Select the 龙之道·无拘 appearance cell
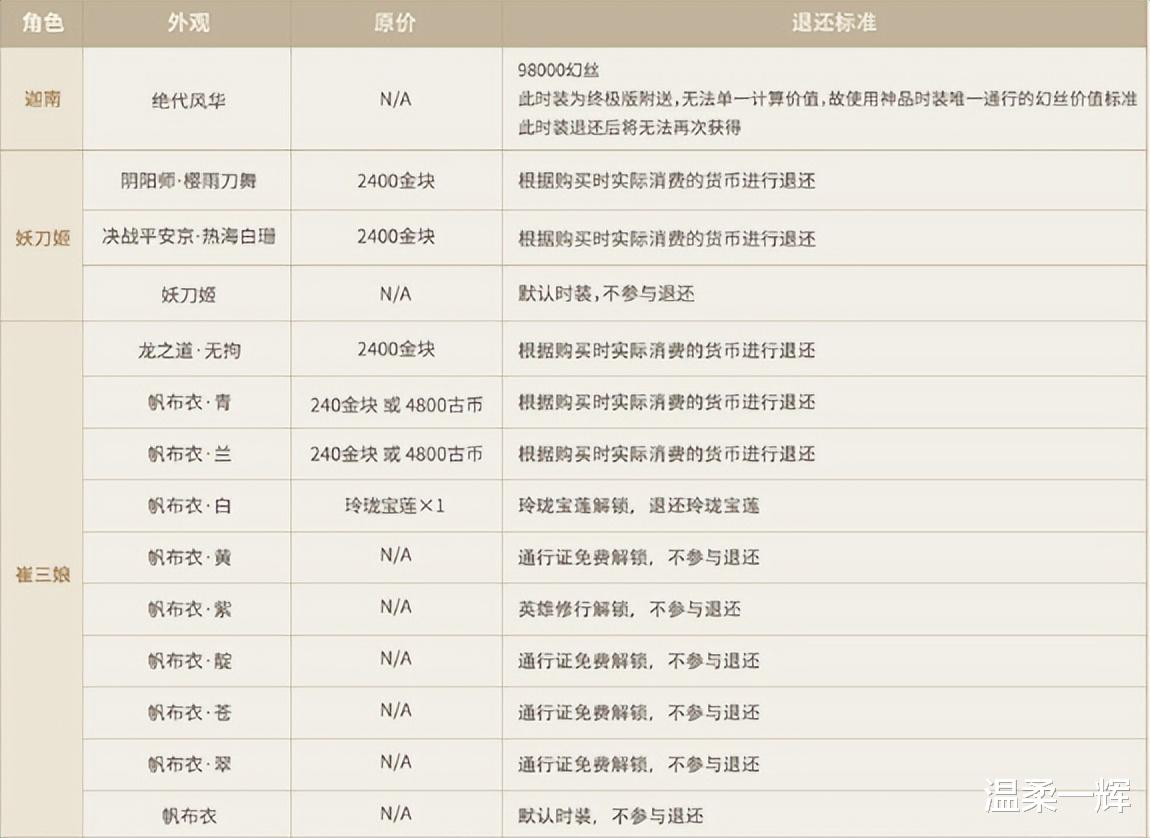This screenshot has height=838, width=1150. [x=188, y=350]
